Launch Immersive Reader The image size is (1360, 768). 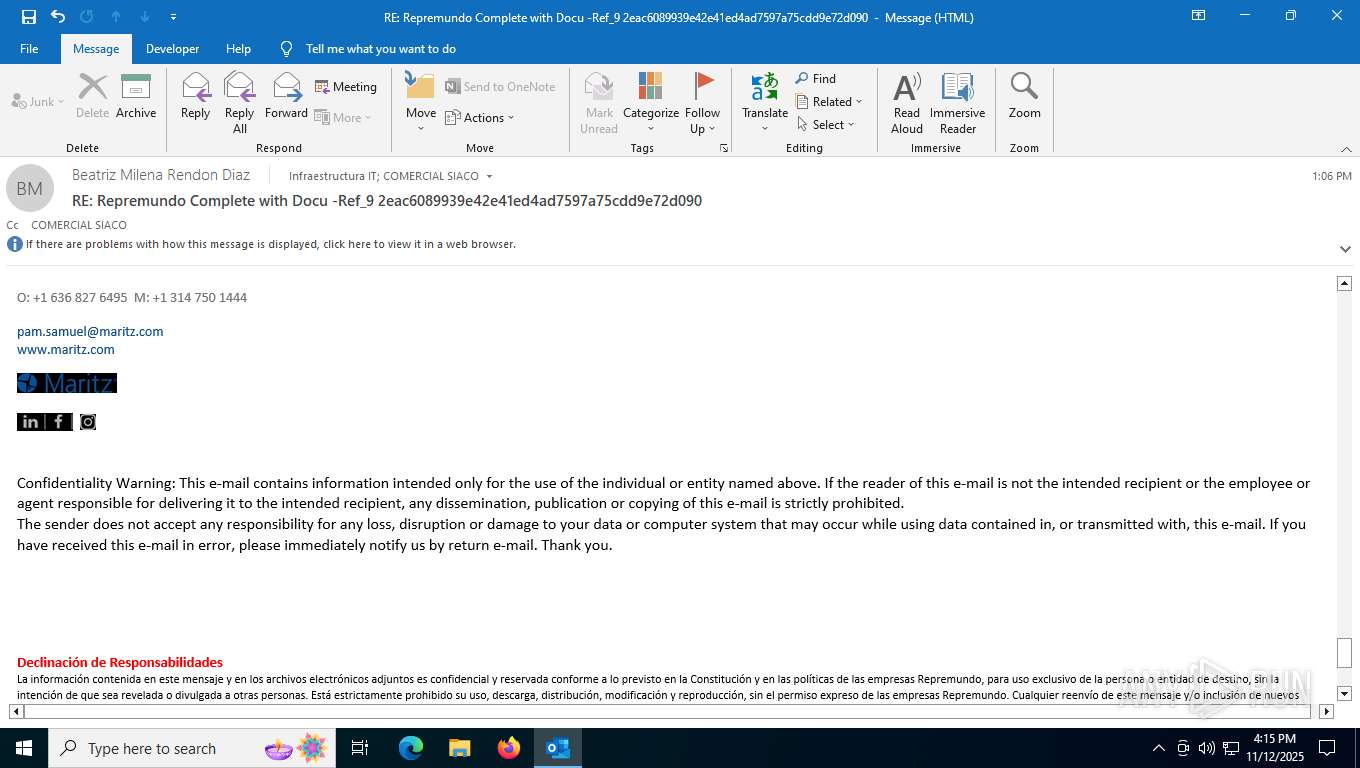pos(958,103)
